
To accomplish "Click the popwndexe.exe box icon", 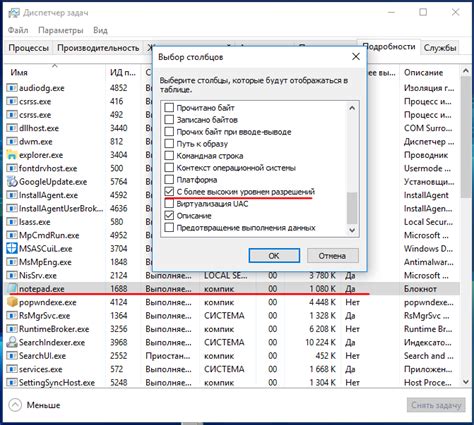I will click(12, 302).
